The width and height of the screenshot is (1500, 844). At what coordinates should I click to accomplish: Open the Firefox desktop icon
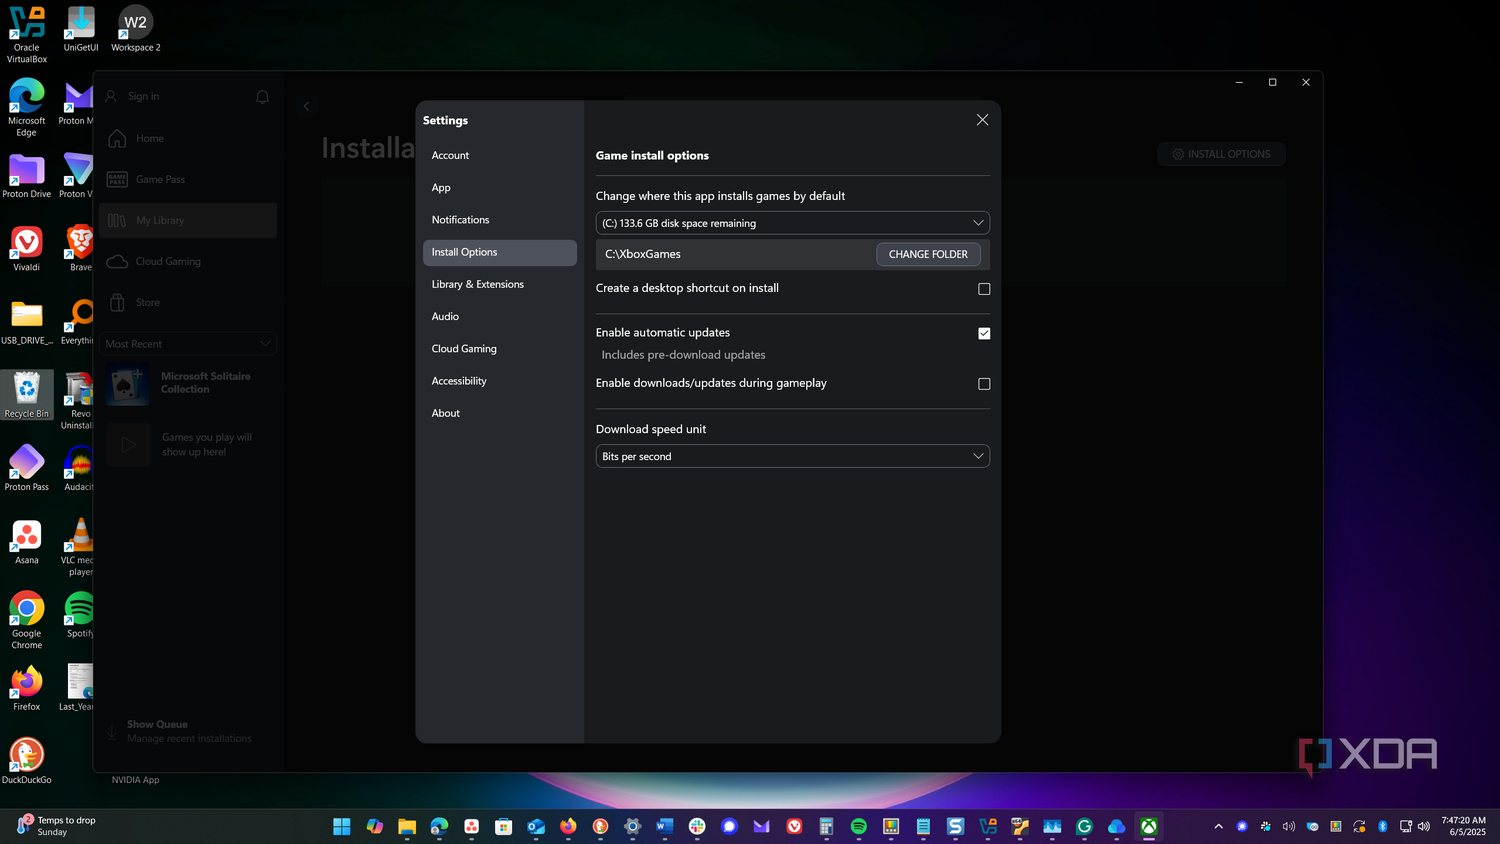coord(27,688)
